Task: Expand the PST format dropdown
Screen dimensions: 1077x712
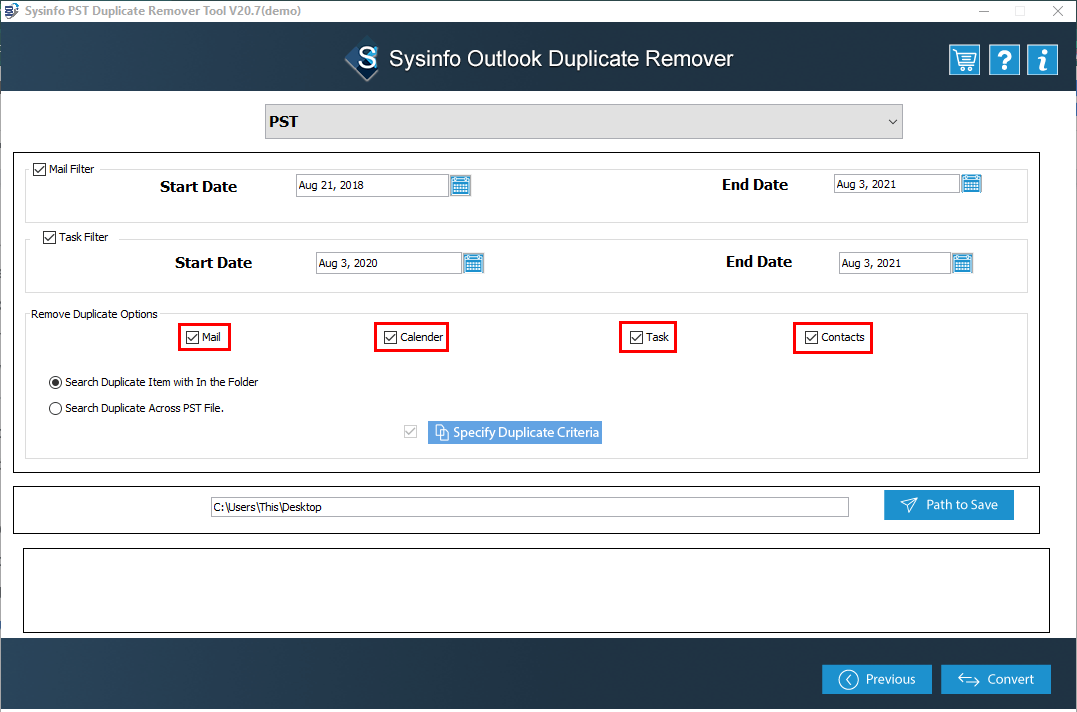Action: pyautogui.click(x=584, y=122)
